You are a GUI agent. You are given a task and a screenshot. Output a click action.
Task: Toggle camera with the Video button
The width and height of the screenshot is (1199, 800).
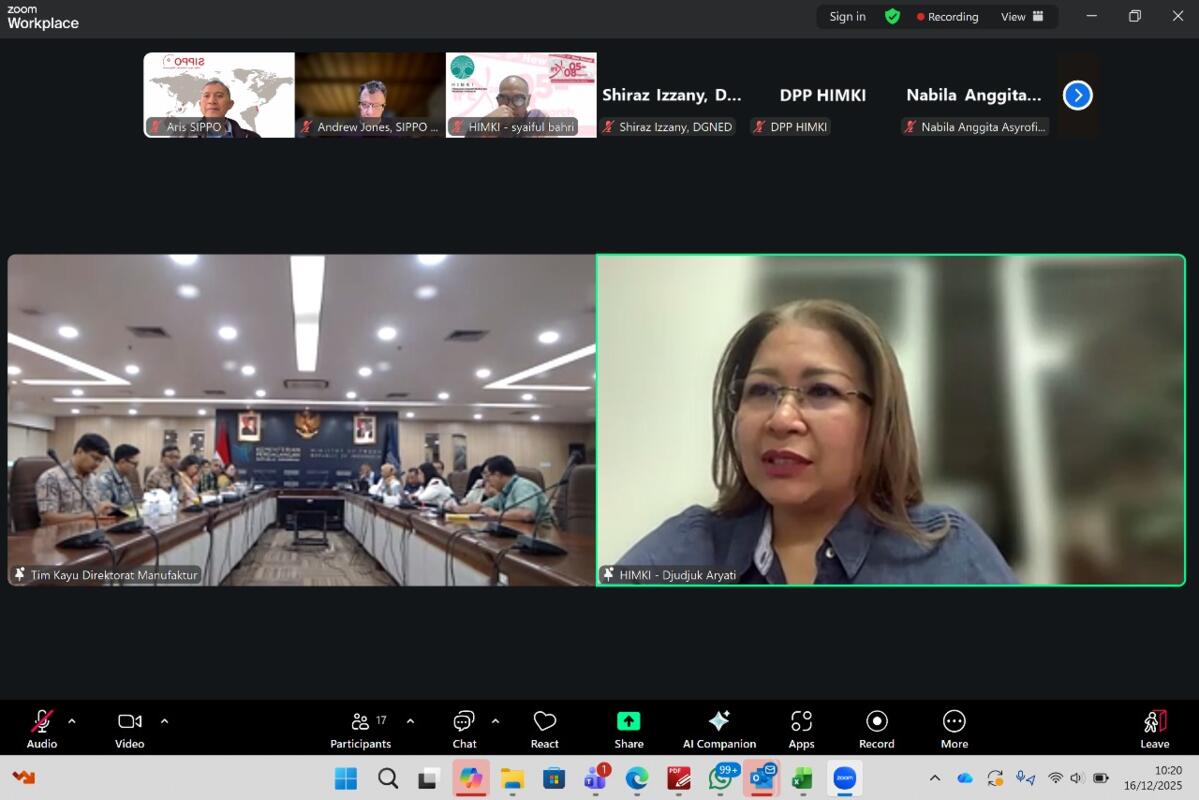pos(129,729)
